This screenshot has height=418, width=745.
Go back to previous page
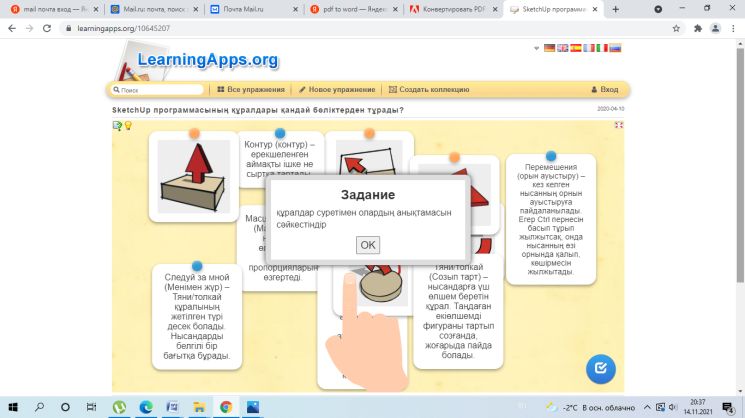pos(12,28)
